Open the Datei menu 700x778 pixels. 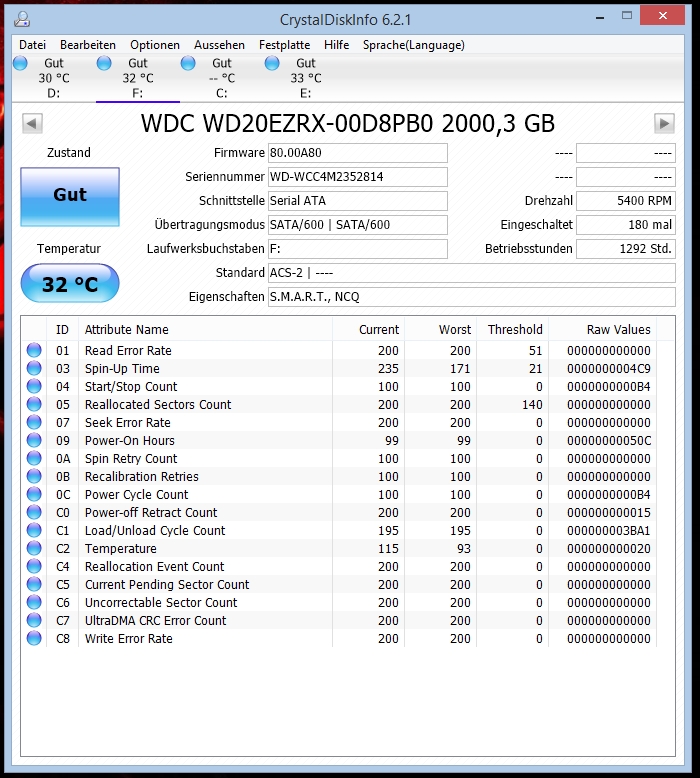pyautogui.click(x=32, y=45)
